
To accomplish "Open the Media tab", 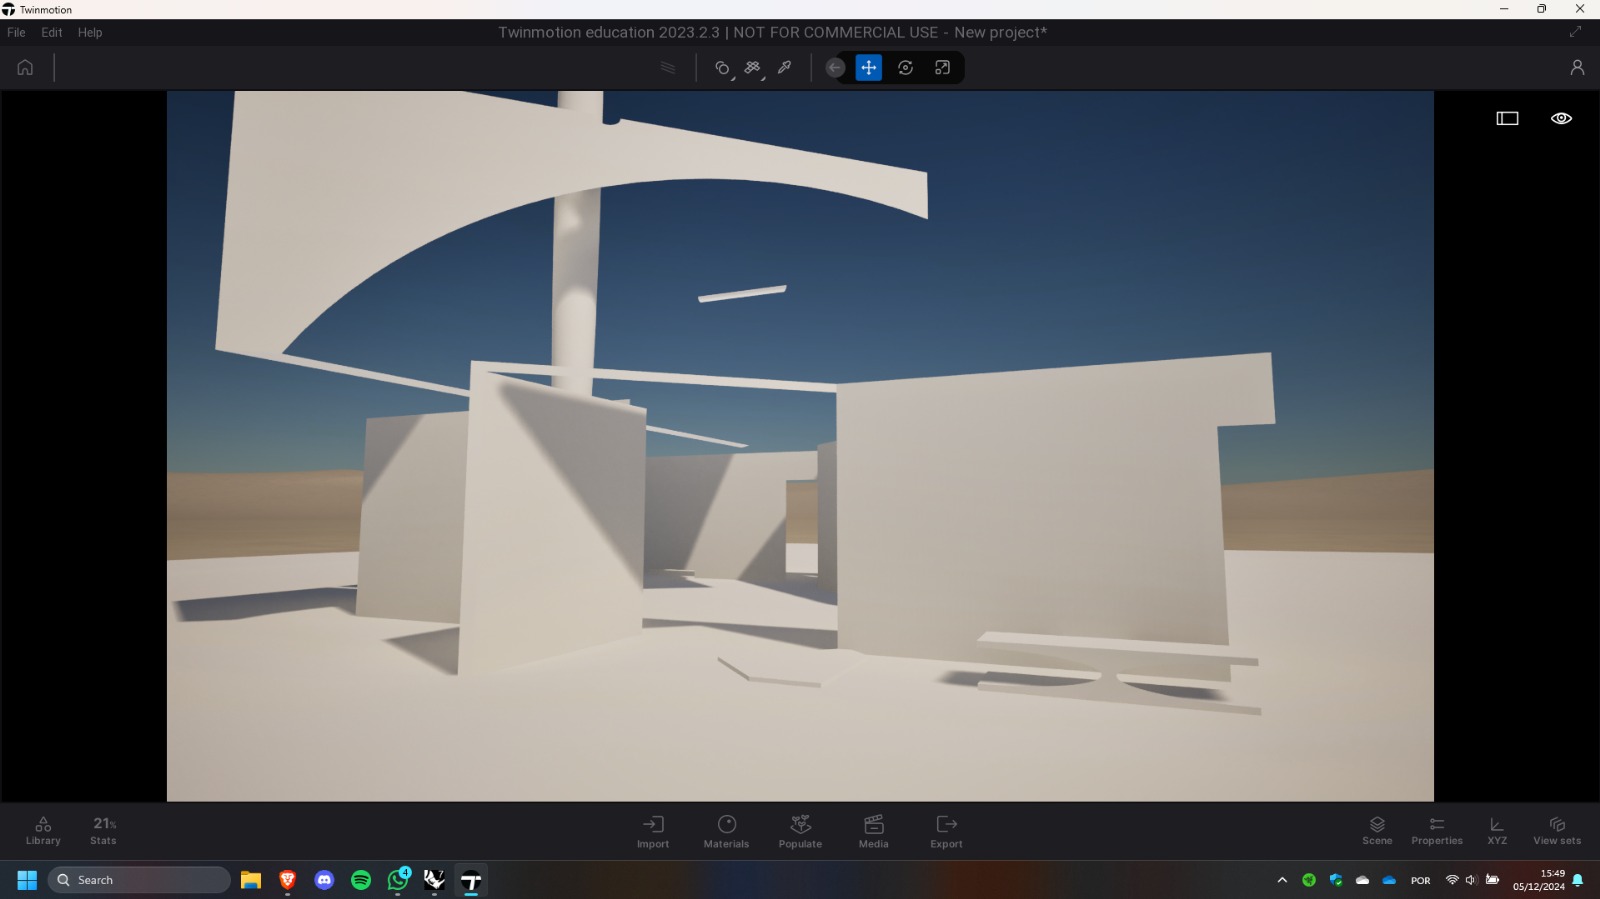I will coord(873,831).
